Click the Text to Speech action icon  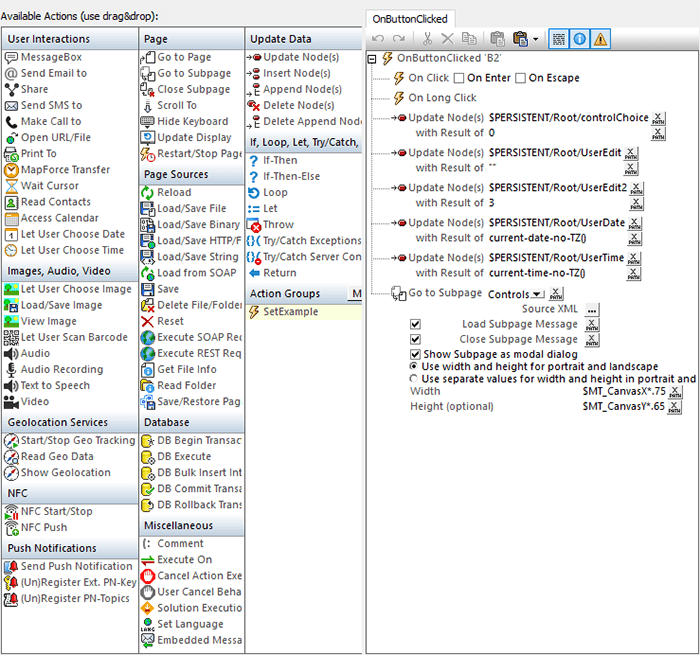[x=12, y=385]
